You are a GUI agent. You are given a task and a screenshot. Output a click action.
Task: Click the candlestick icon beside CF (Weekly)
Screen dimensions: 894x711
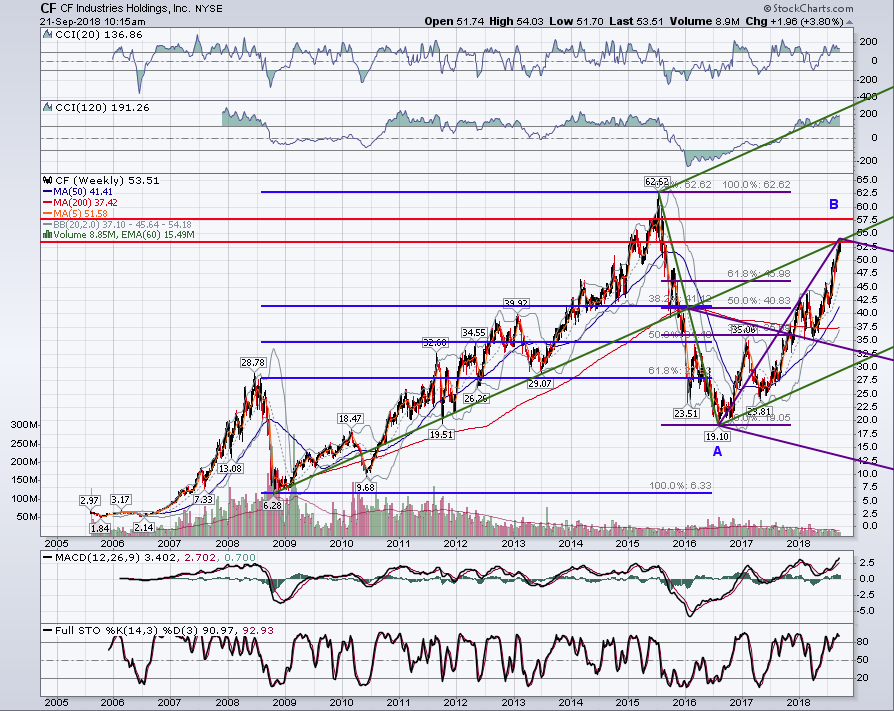pyautogui.click(x=48, y=181)
